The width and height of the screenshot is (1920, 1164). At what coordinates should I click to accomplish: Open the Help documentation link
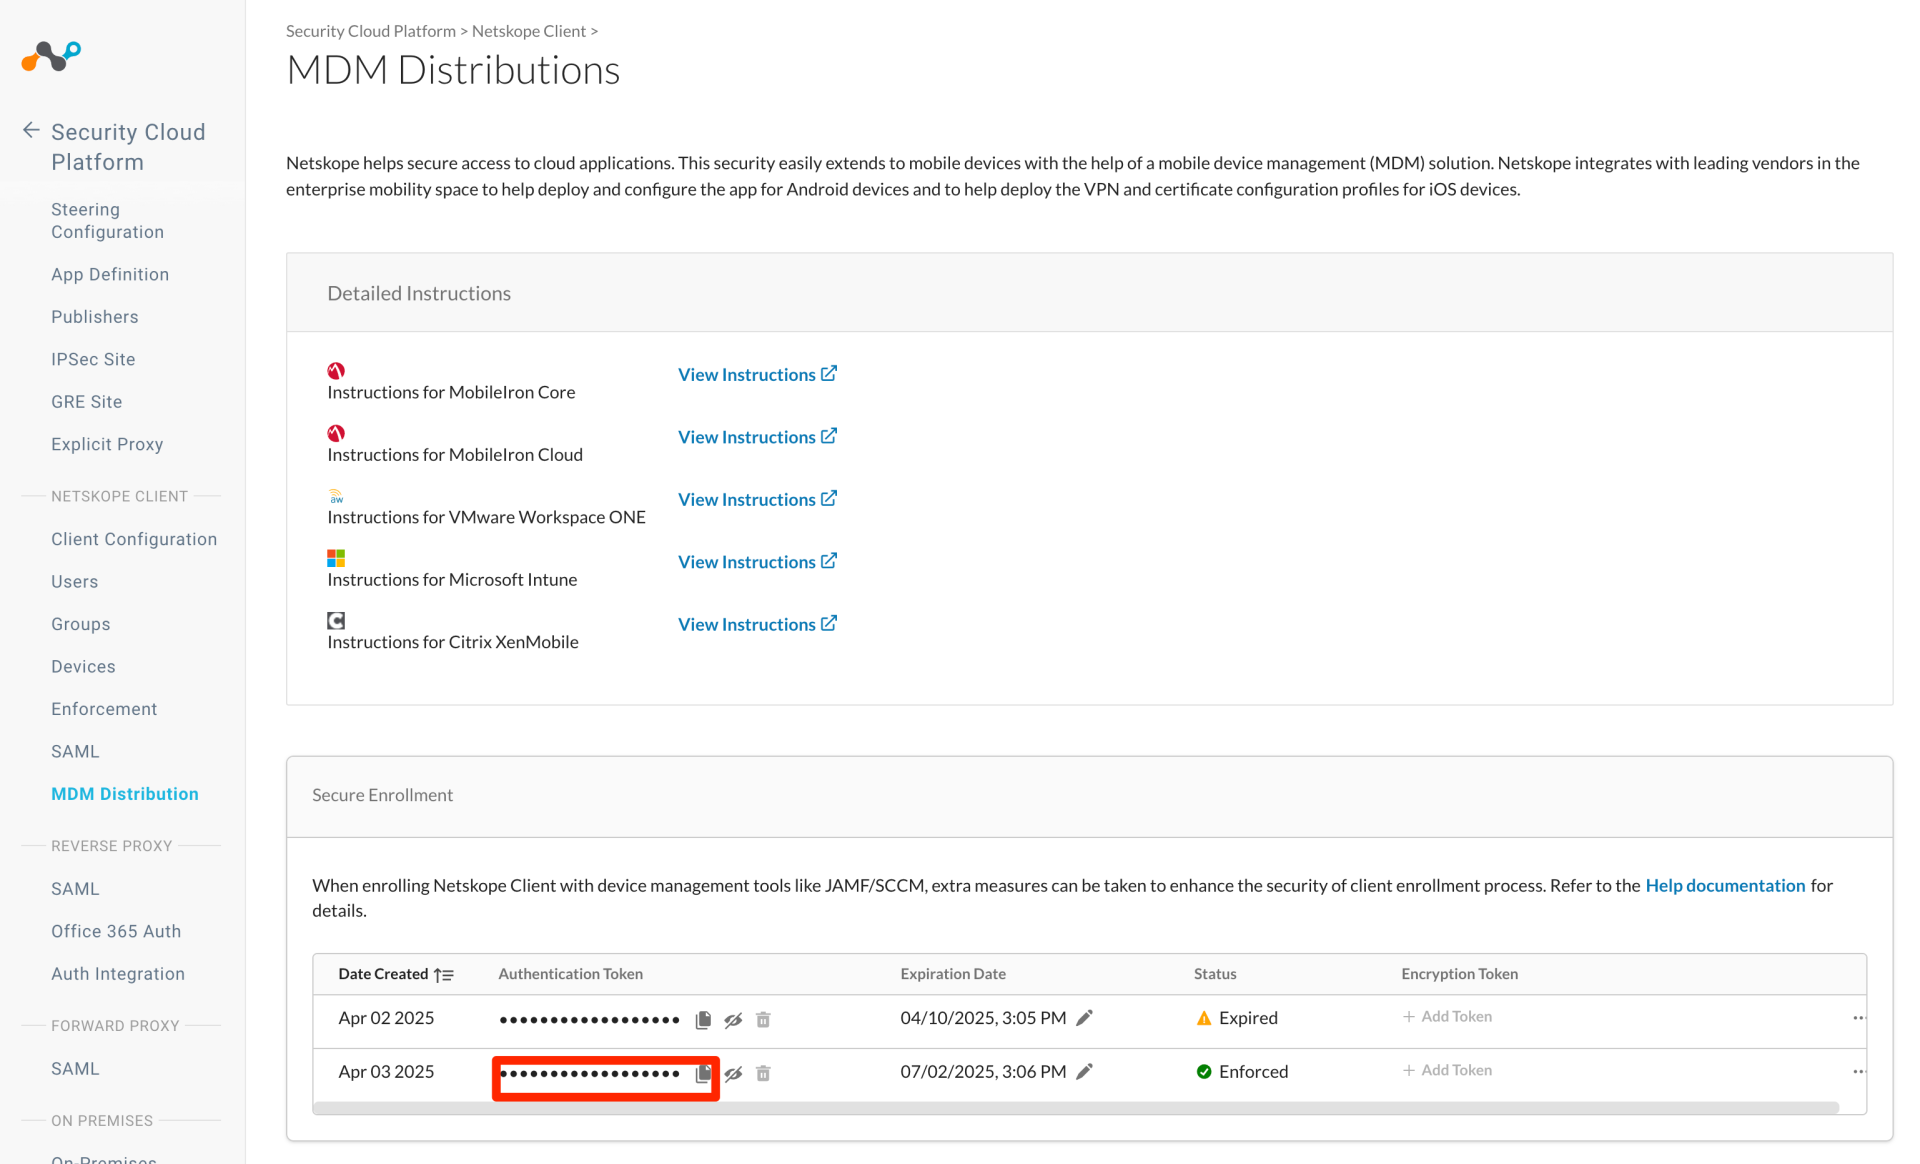pyautogui.click(x=1725, y=885)
